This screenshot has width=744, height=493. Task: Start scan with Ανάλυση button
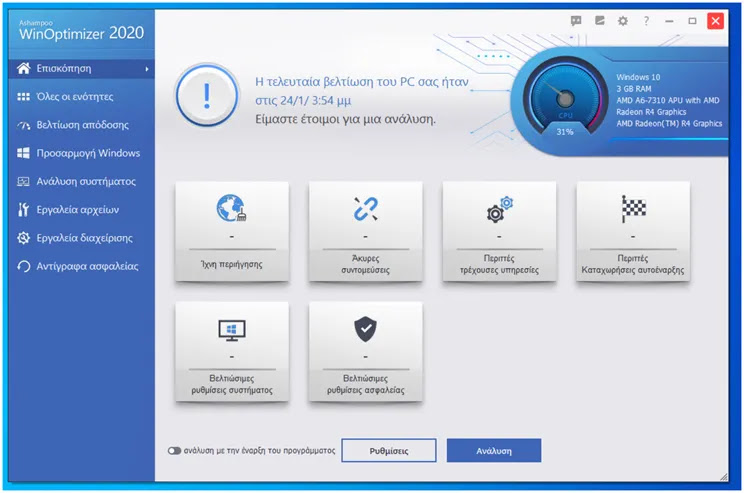(x=494, y=450)
